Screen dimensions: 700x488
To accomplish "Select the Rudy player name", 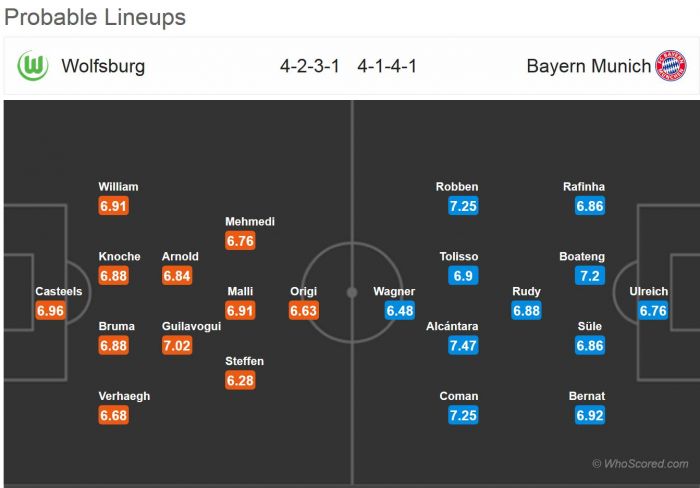I will [526, 292].
